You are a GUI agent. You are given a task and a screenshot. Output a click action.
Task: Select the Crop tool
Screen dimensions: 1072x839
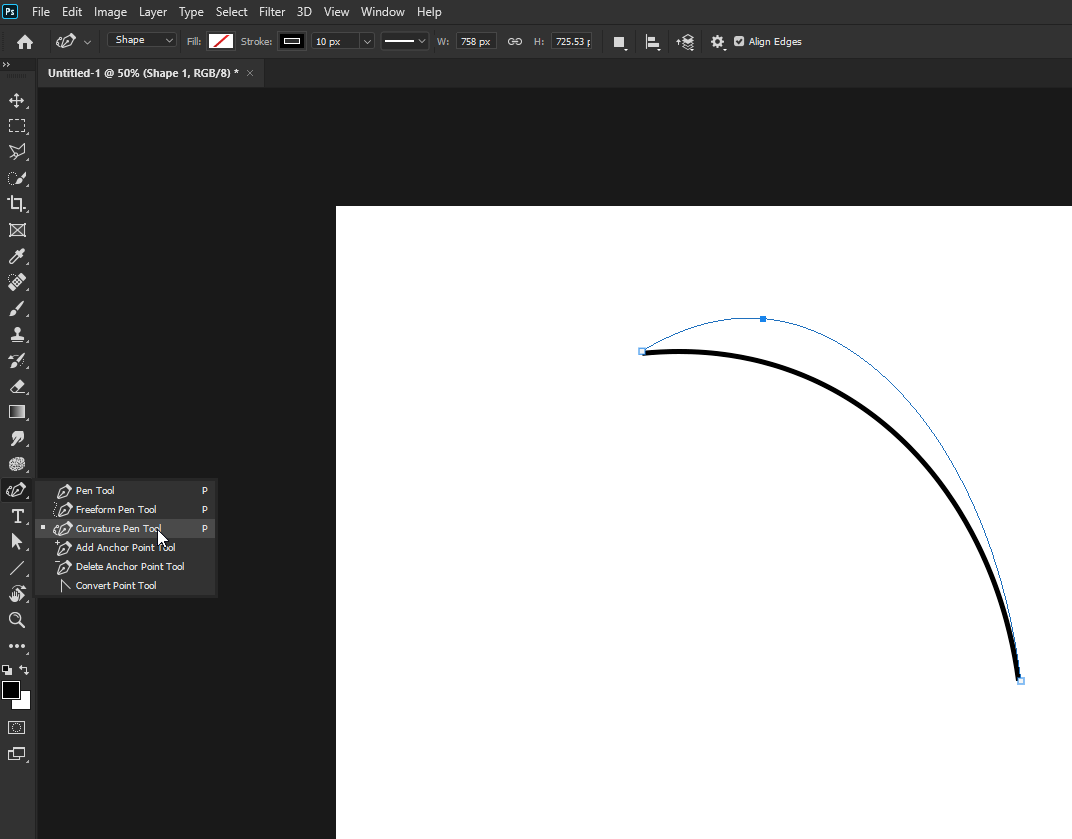coord(17,204)
